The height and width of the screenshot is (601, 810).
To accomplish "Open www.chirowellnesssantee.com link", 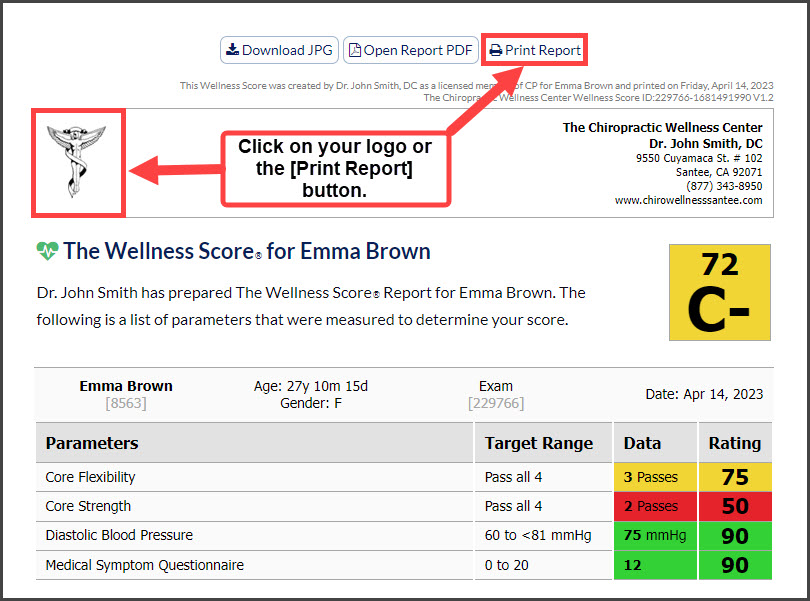I will [688, 200].
